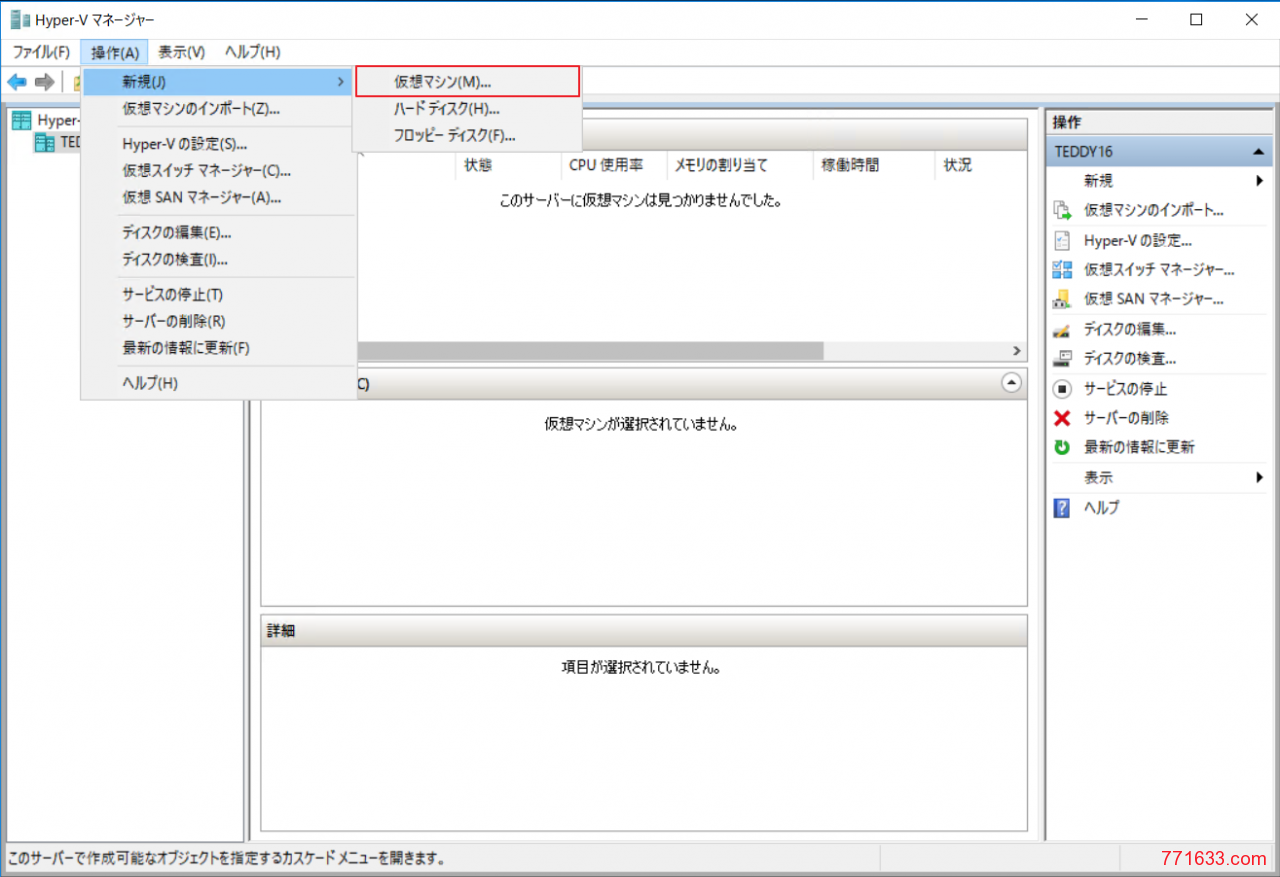Click the green refresh 最新の情報に更新 icon
This screenshot has height=877, width=1280.
(x=1062, y=447)
